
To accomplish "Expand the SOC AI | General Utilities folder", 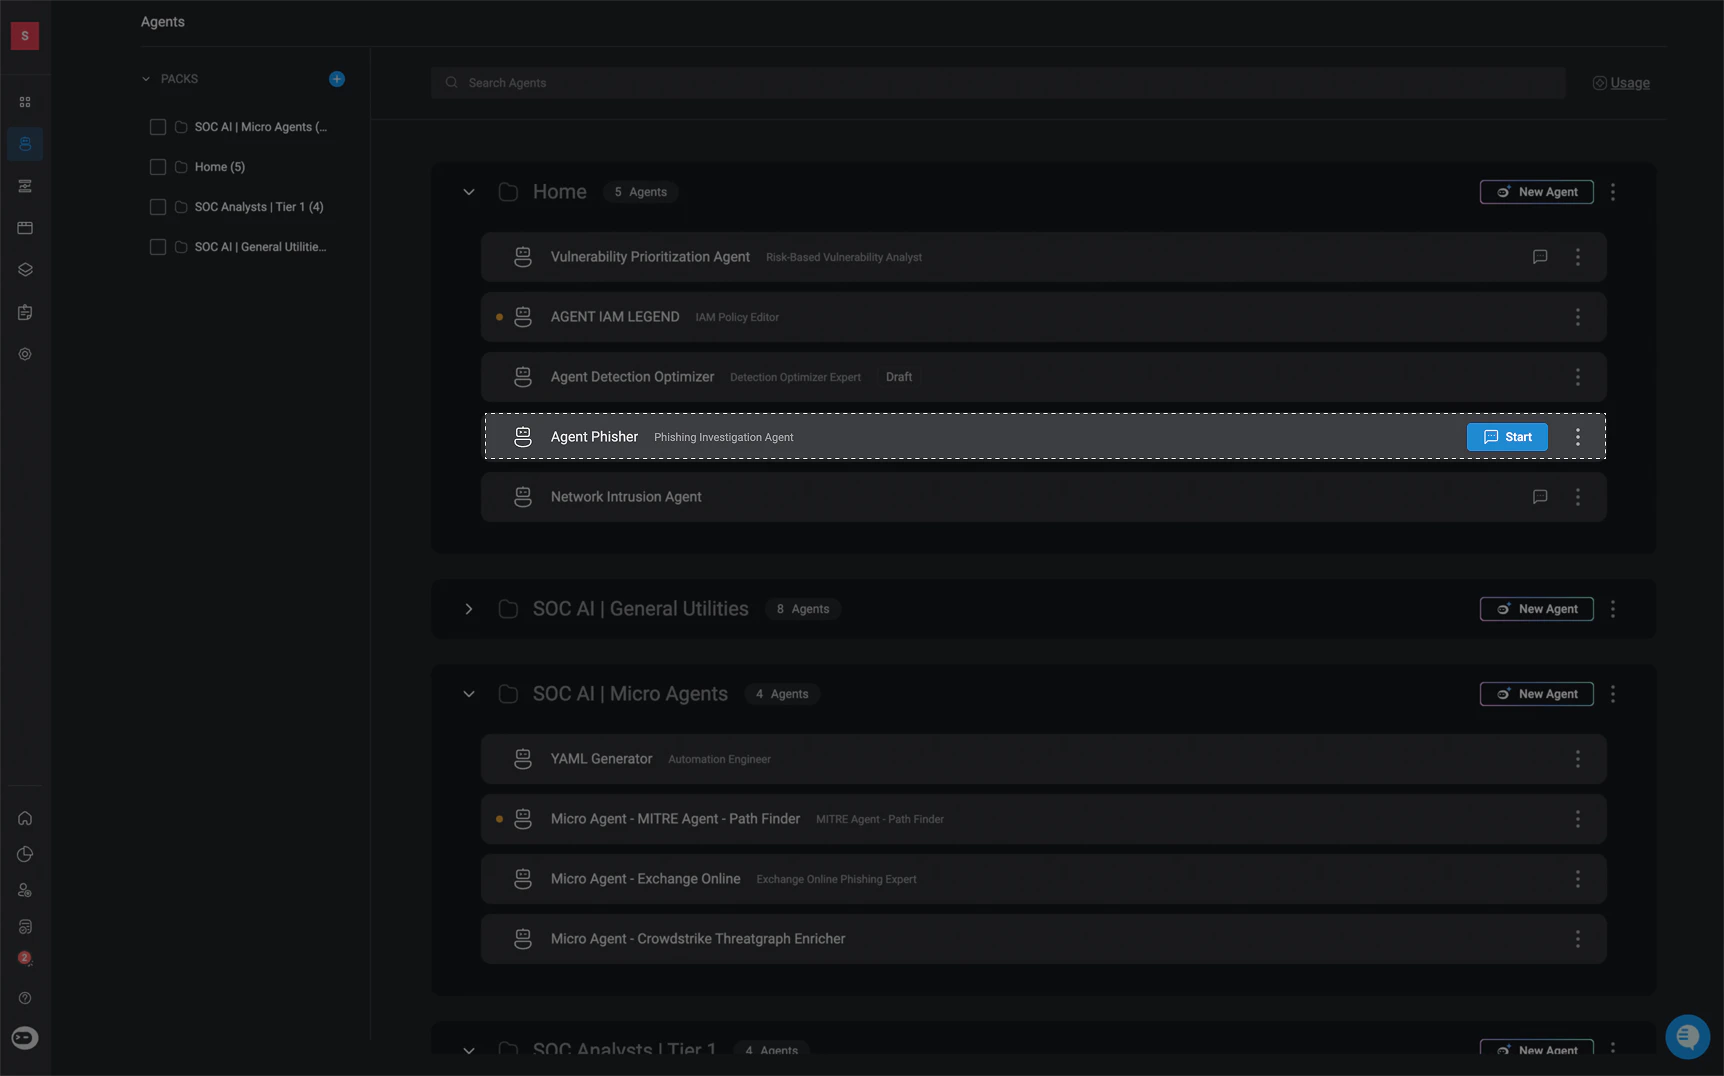I will point(469,609).
